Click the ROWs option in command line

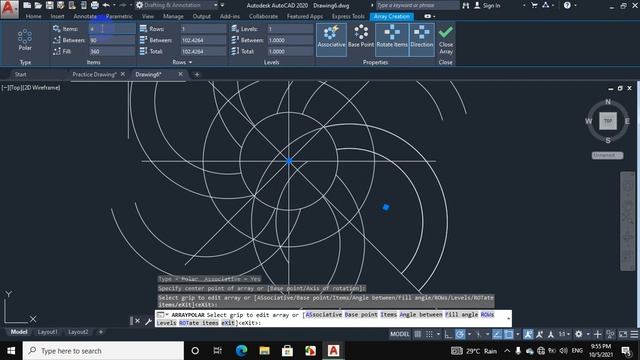(487, 315)
